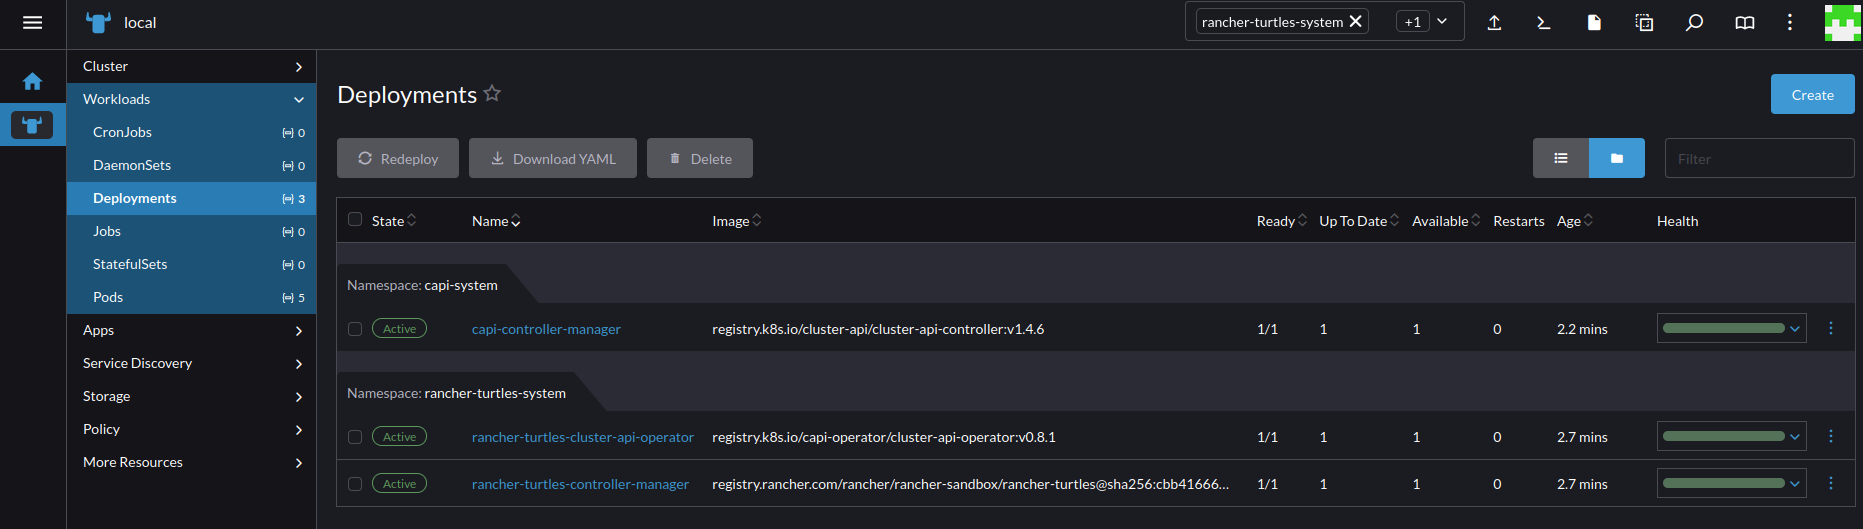
Task: Open the kubectl shell icon
Action: [x=1544, y=22]
